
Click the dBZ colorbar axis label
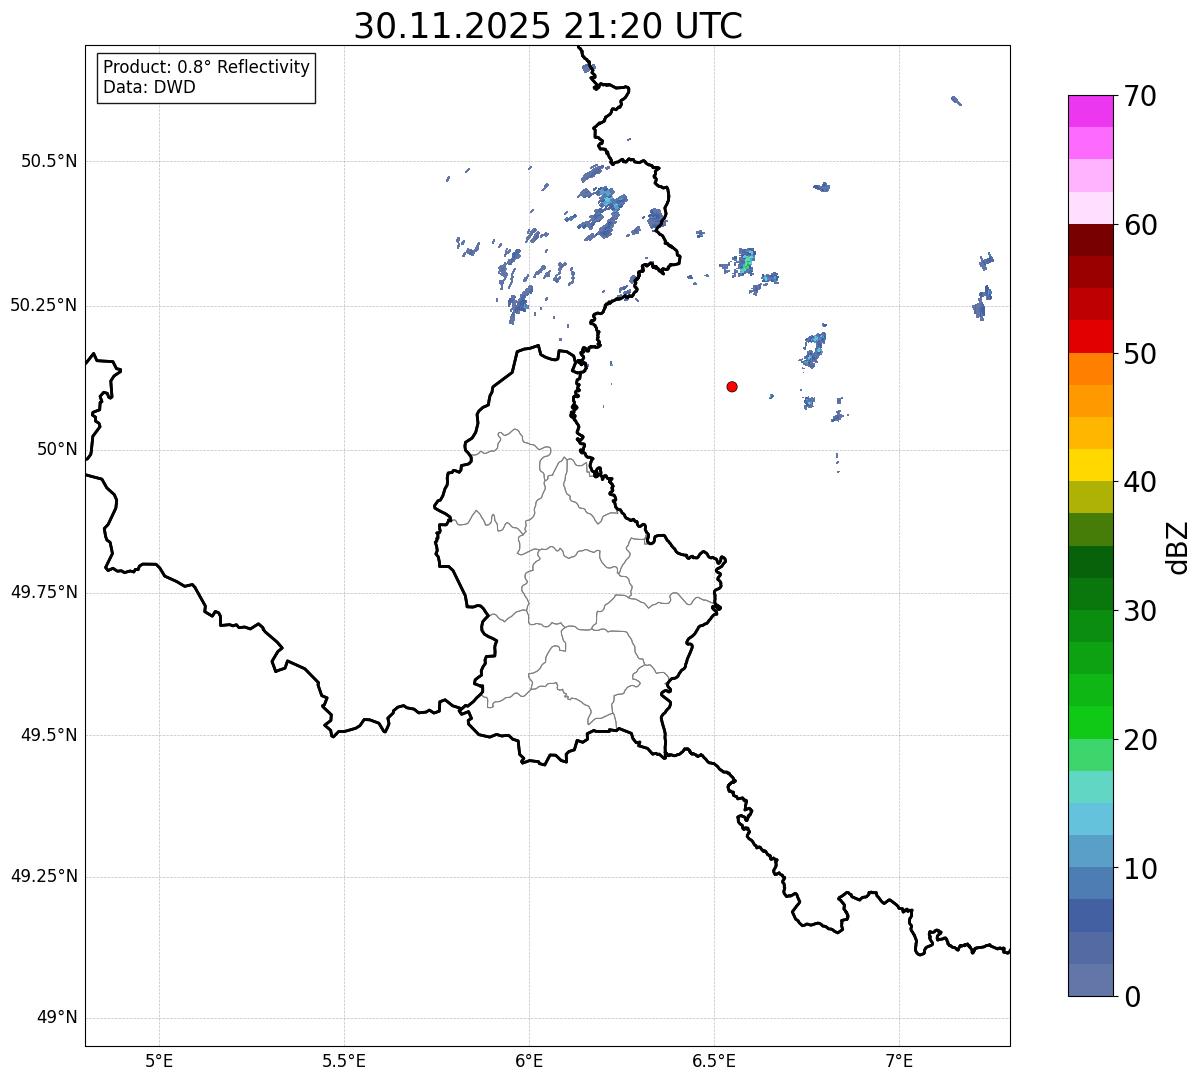click(1178, 547)
